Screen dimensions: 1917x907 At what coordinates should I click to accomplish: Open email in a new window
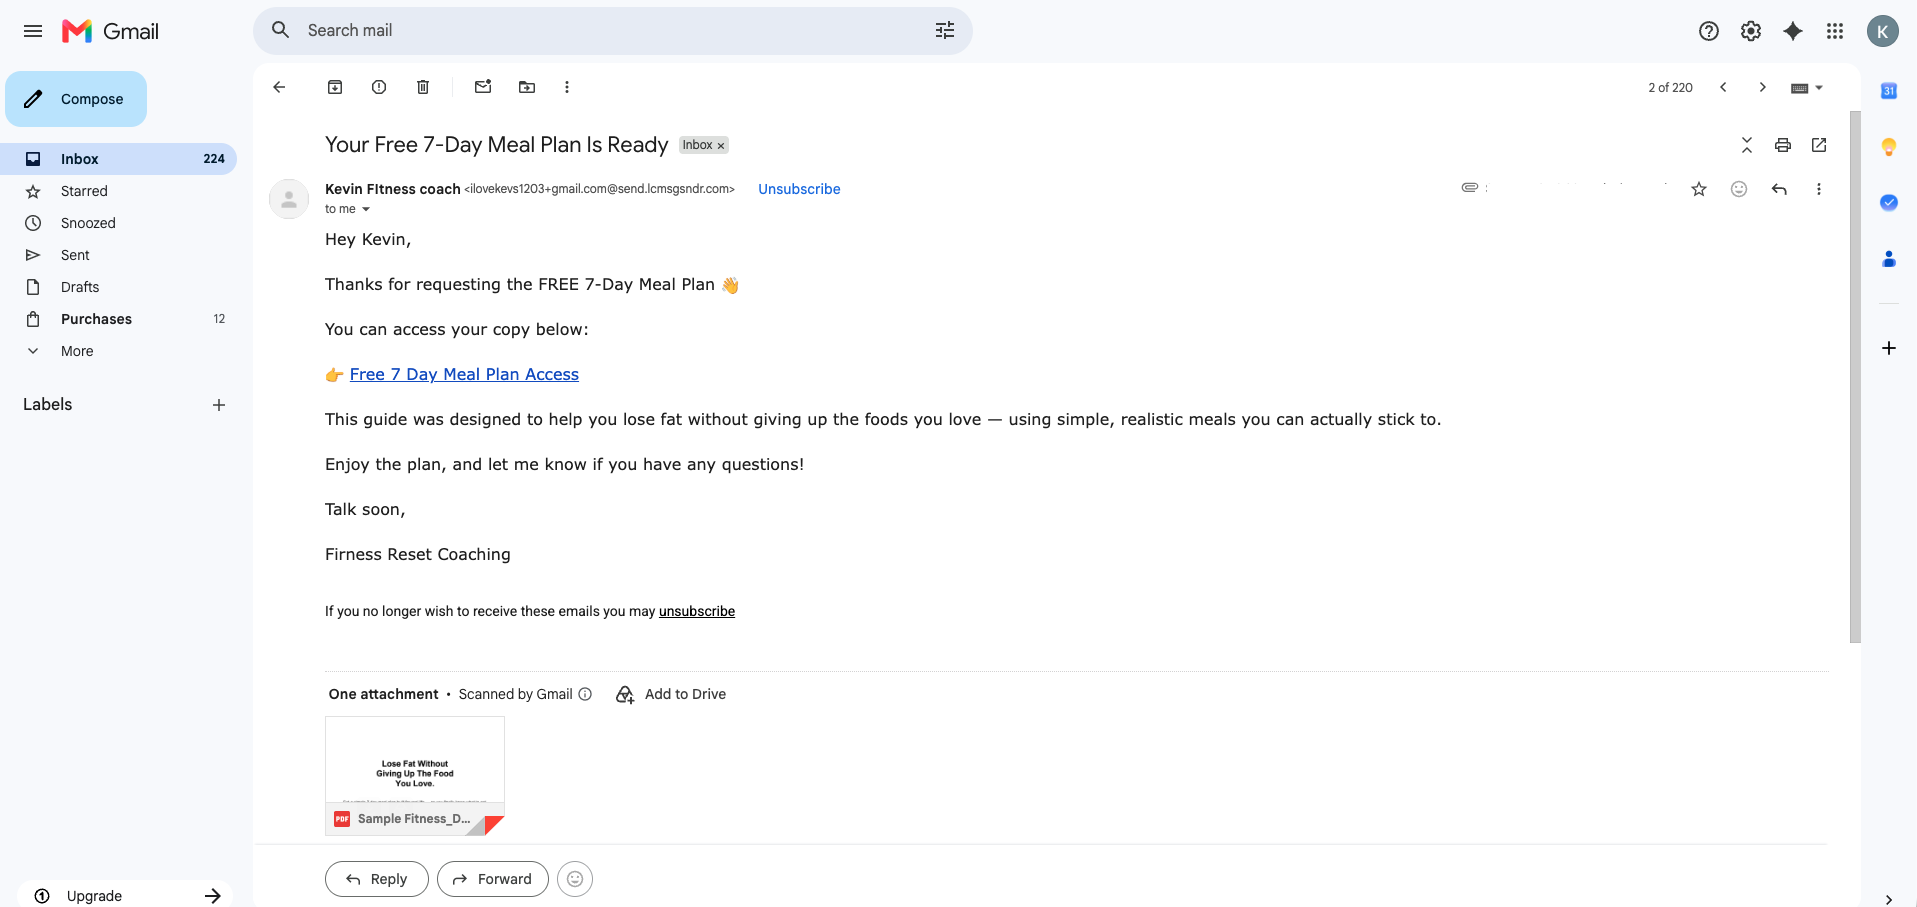pos(1819,145)
